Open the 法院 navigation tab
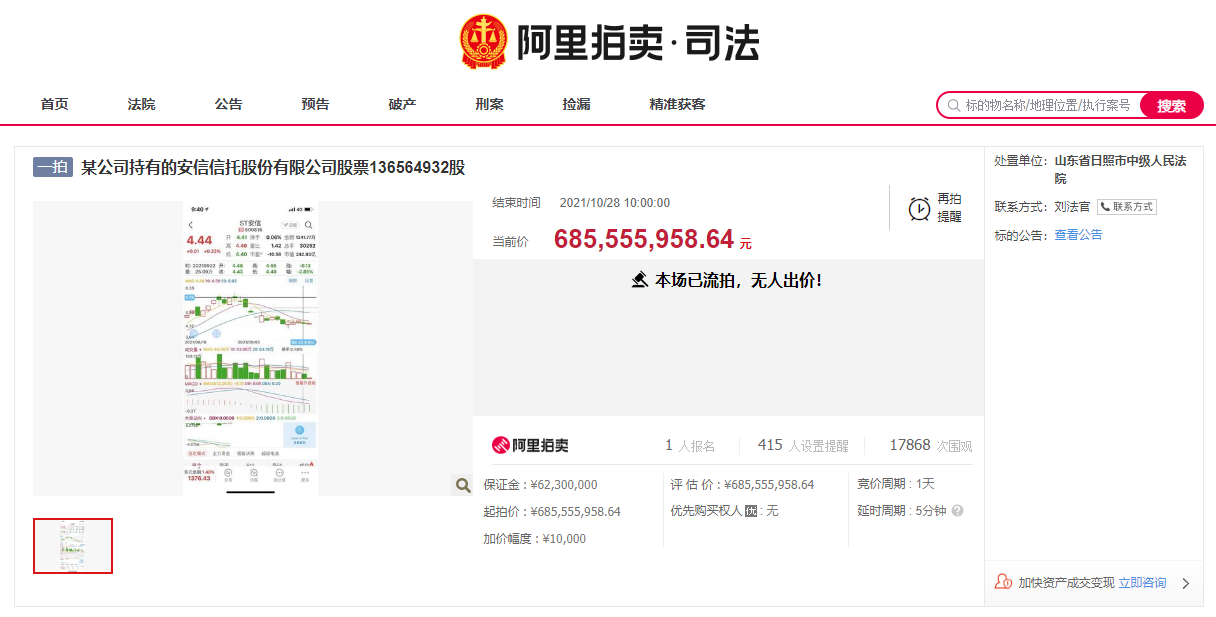Viewport: 1216px width, 617px height. tap(142, 104)
